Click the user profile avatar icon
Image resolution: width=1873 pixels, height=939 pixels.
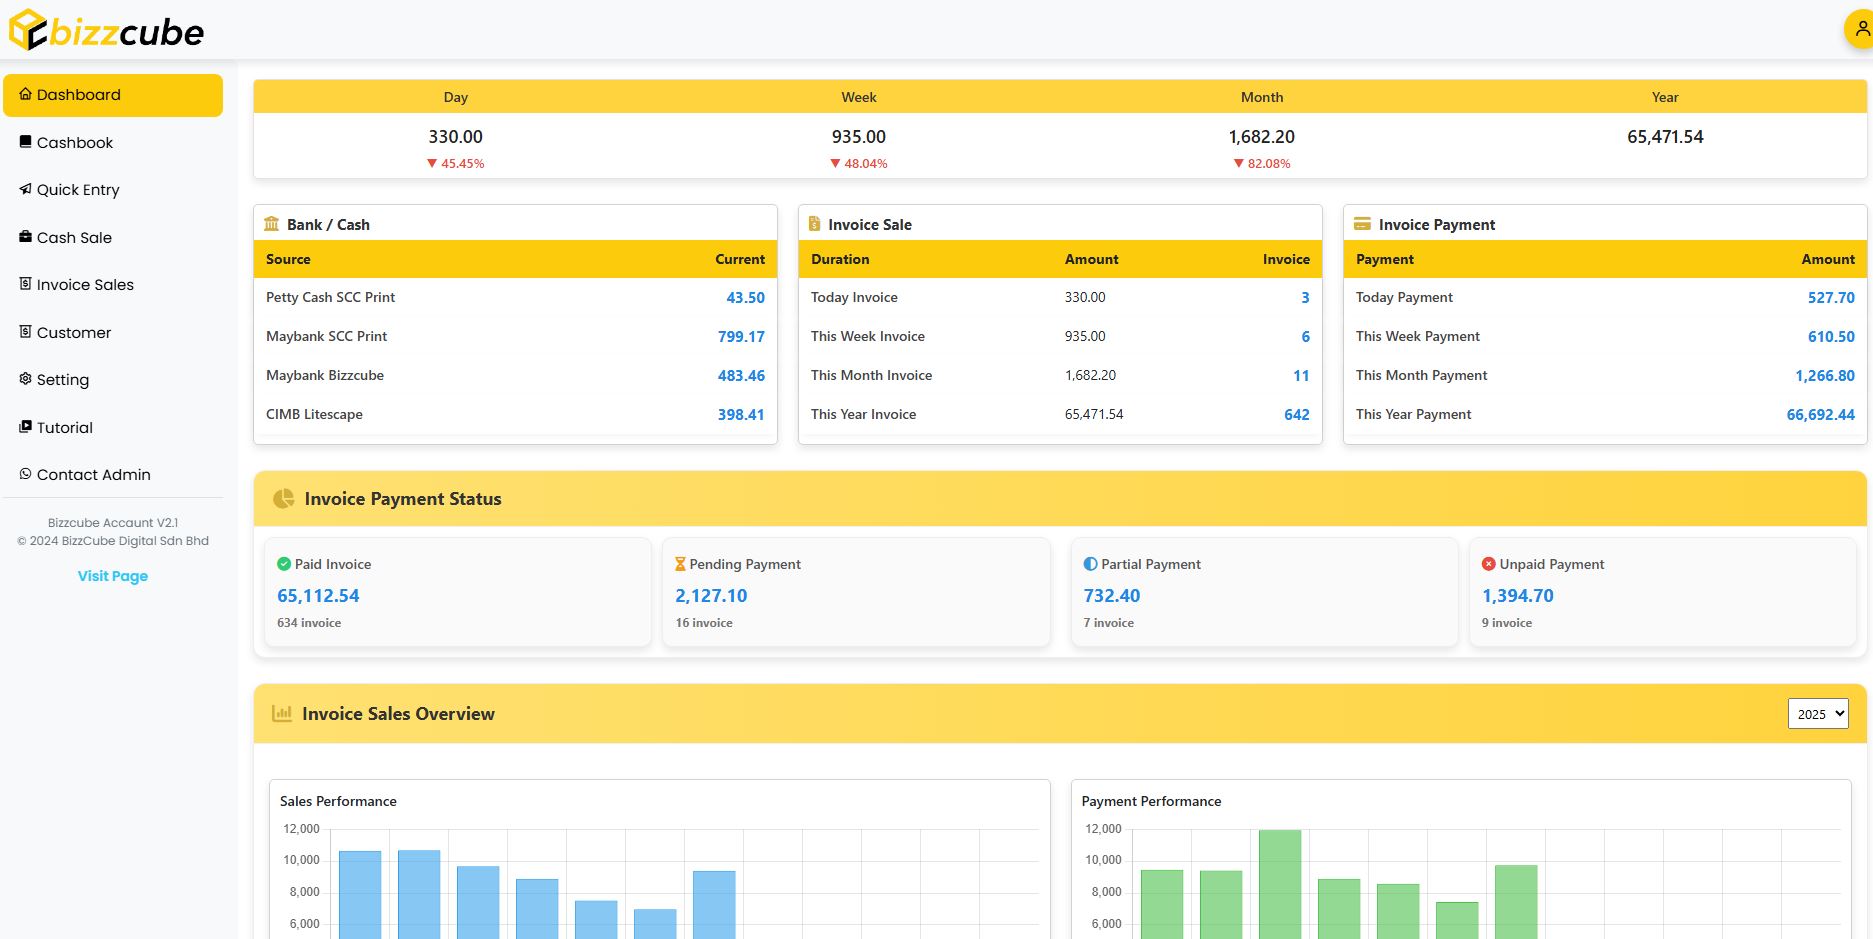(x=1860, y=30)
